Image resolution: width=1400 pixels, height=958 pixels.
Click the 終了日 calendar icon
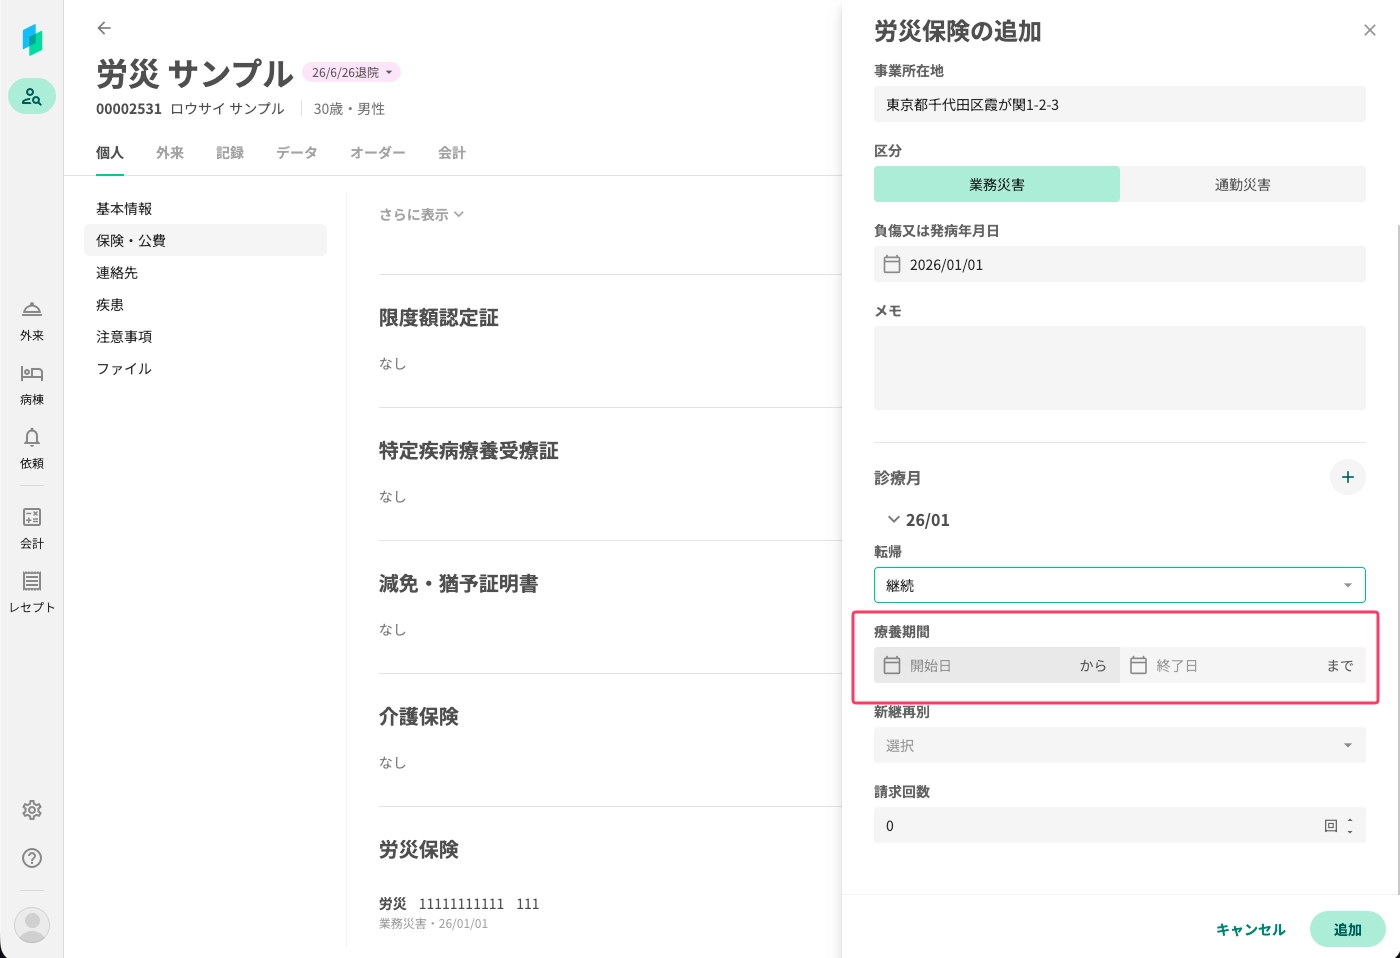(x=1138, y=665)
